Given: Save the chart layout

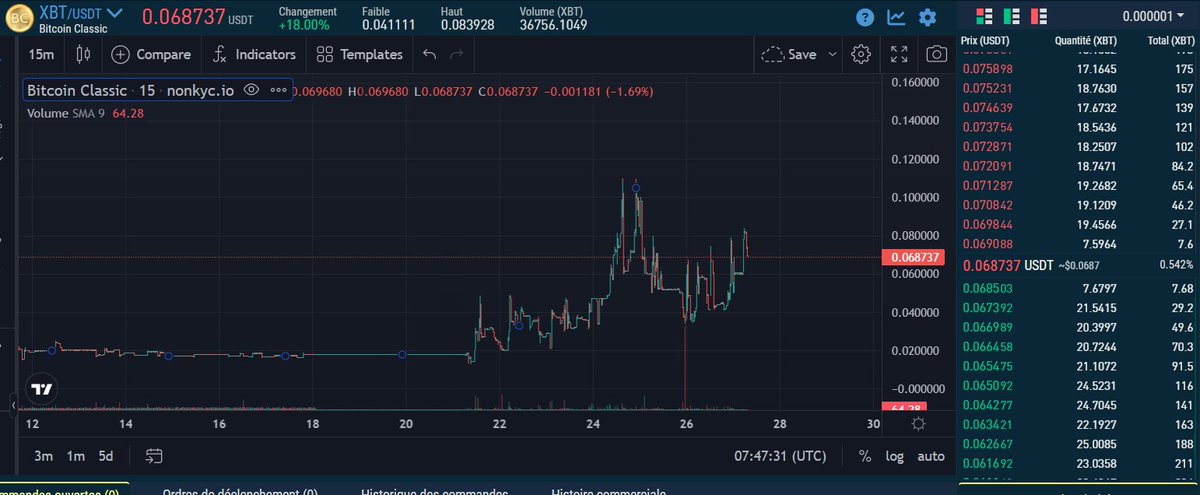Looking at the screenshot, I should [788, 54].
